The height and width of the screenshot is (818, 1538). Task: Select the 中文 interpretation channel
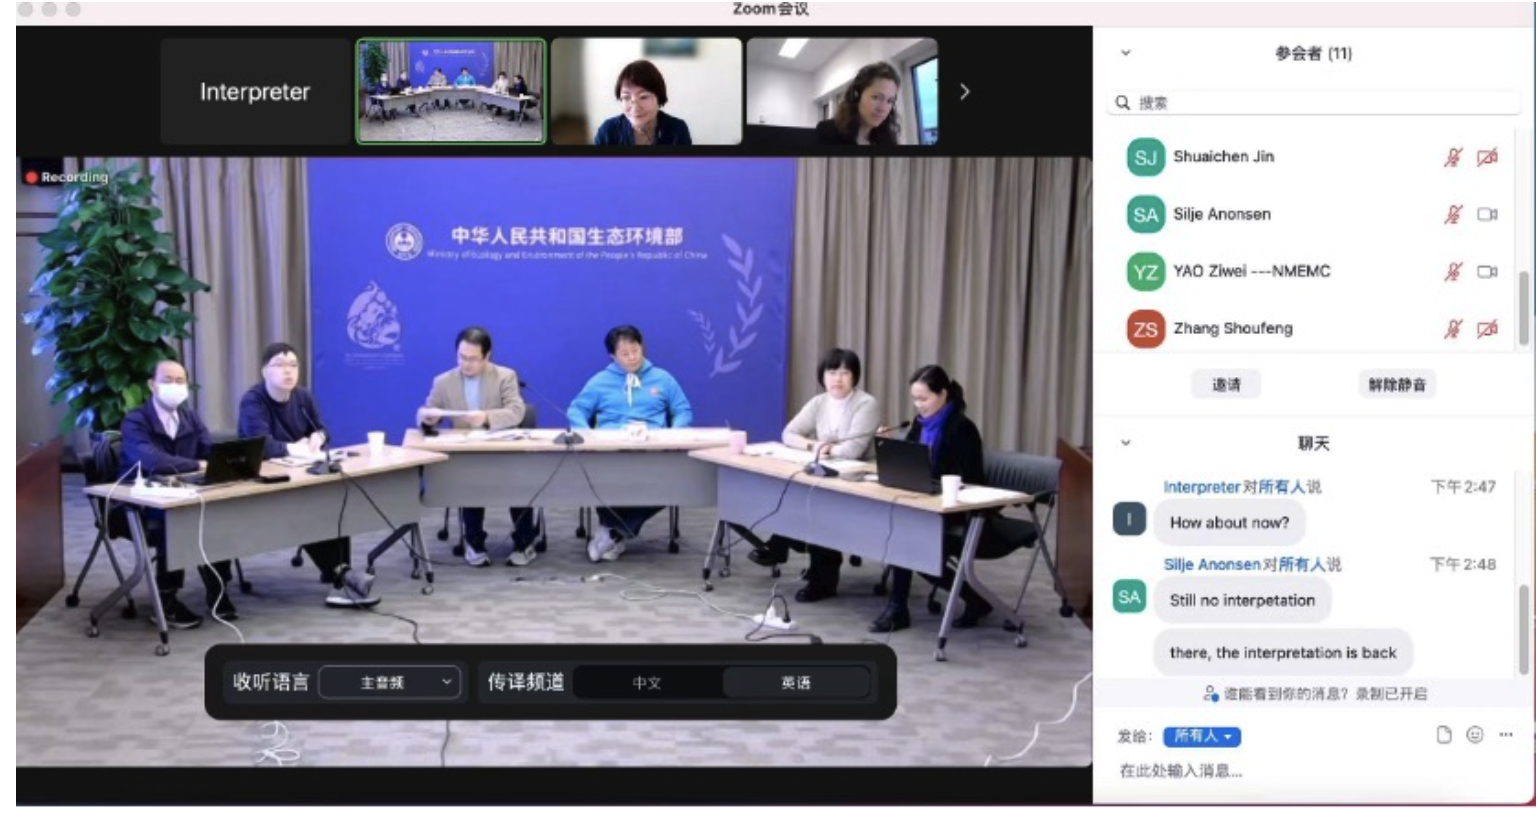click(647, 683)
